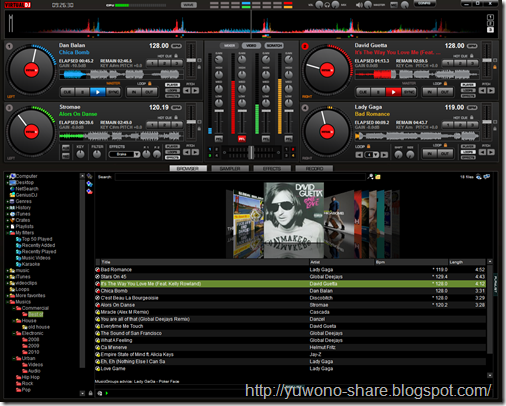This screenshot has height=406, width=506.
Task: Expand the Genres tree node
Action: 7,202
